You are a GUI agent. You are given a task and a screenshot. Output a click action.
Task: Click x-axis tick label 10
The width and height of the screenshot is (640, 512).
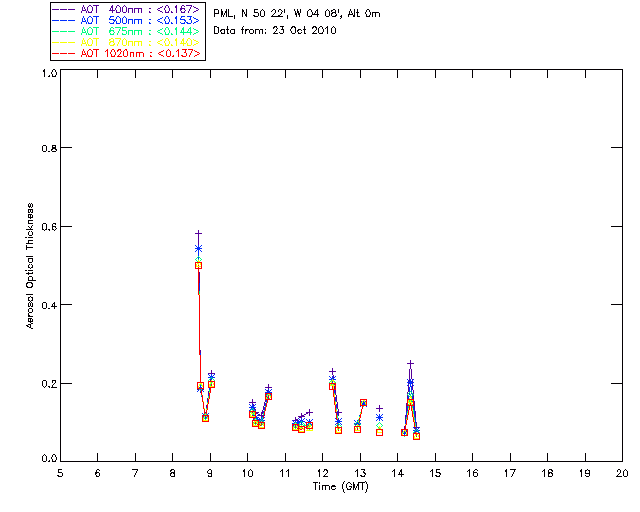click(247, 473)
